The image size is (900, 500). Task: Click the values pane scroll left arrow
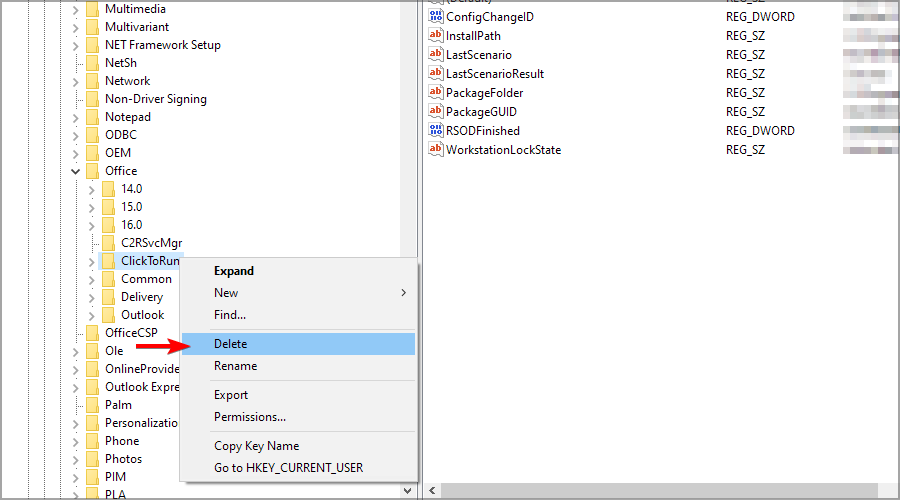coord(432,490)
